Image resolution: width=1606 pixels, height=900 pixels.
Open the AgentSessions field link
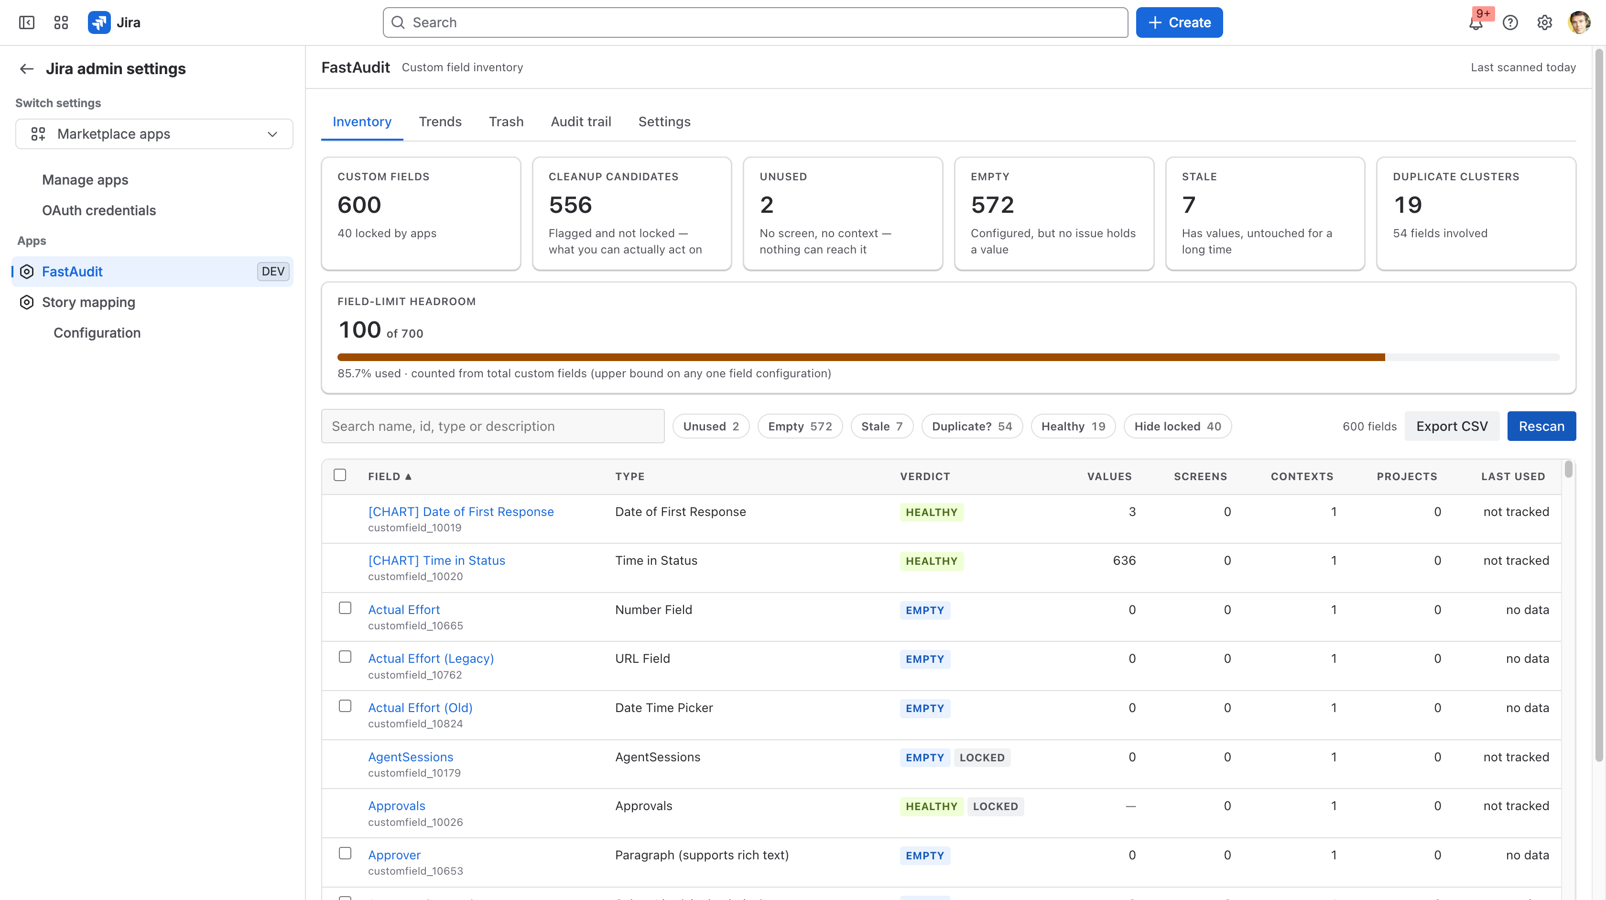[410, 757]
